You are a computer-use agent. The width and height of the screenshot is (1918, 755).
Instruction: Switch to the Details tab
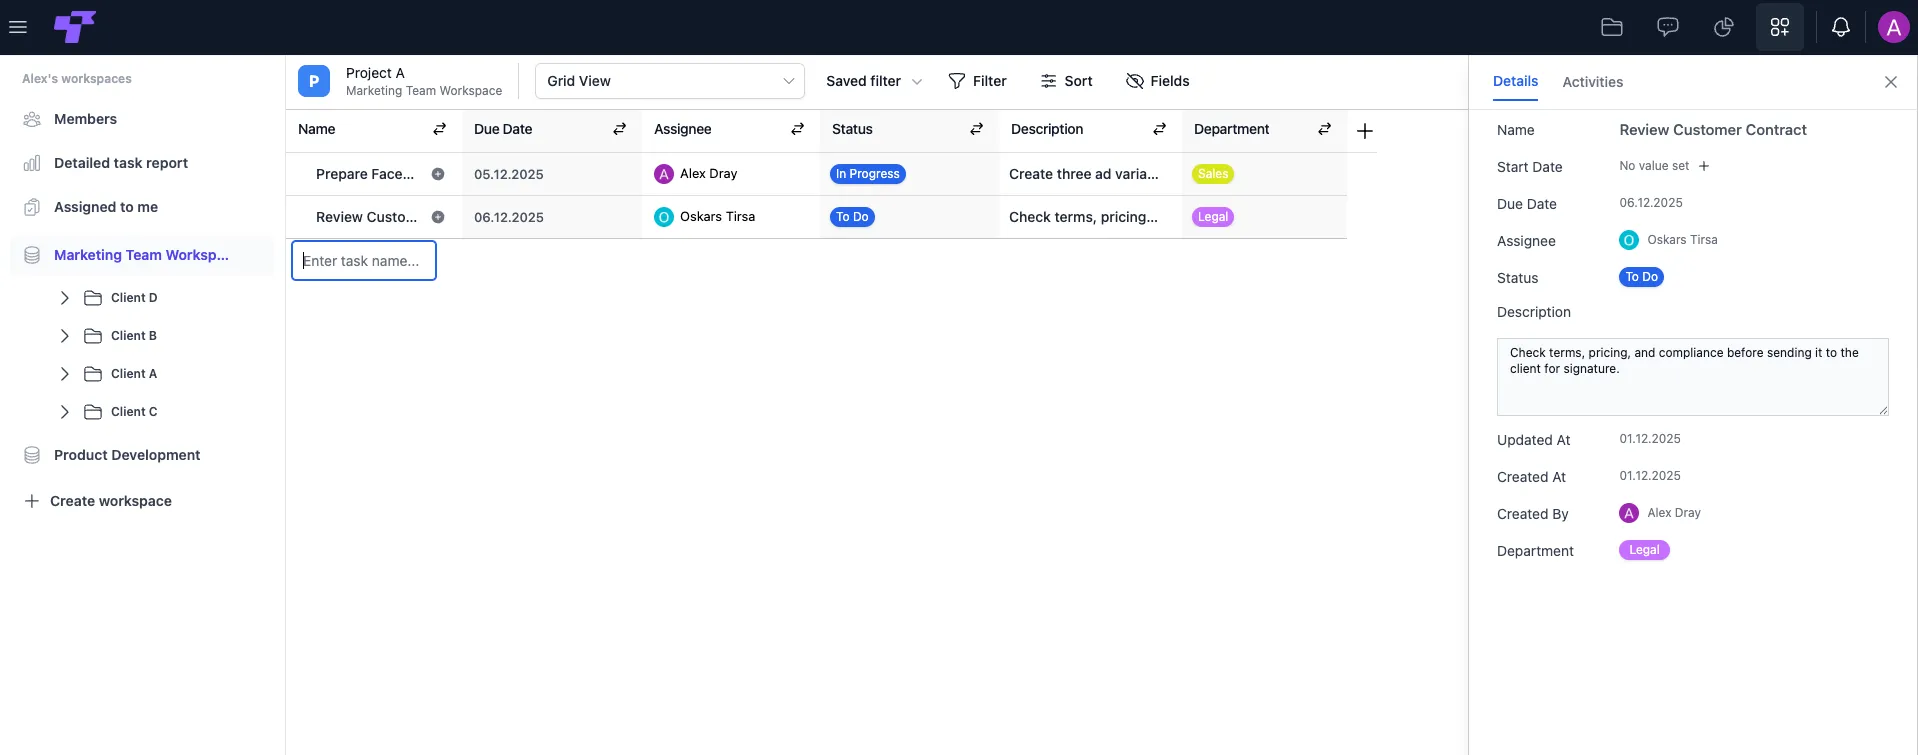point(1515,81)
